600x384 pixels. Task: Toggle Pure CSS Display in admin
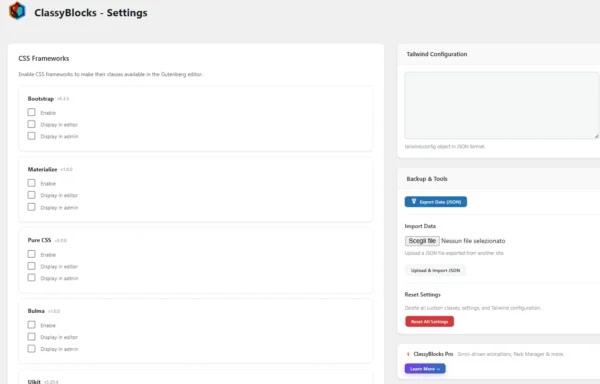[x=31, y=278]
